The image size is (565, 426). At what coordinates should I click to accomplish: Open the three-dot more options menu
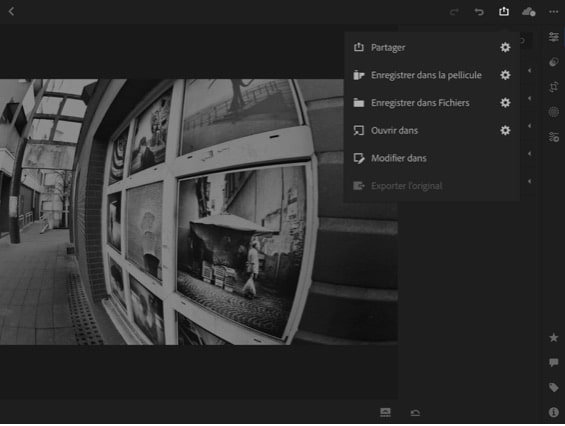[x=554, y=12]
